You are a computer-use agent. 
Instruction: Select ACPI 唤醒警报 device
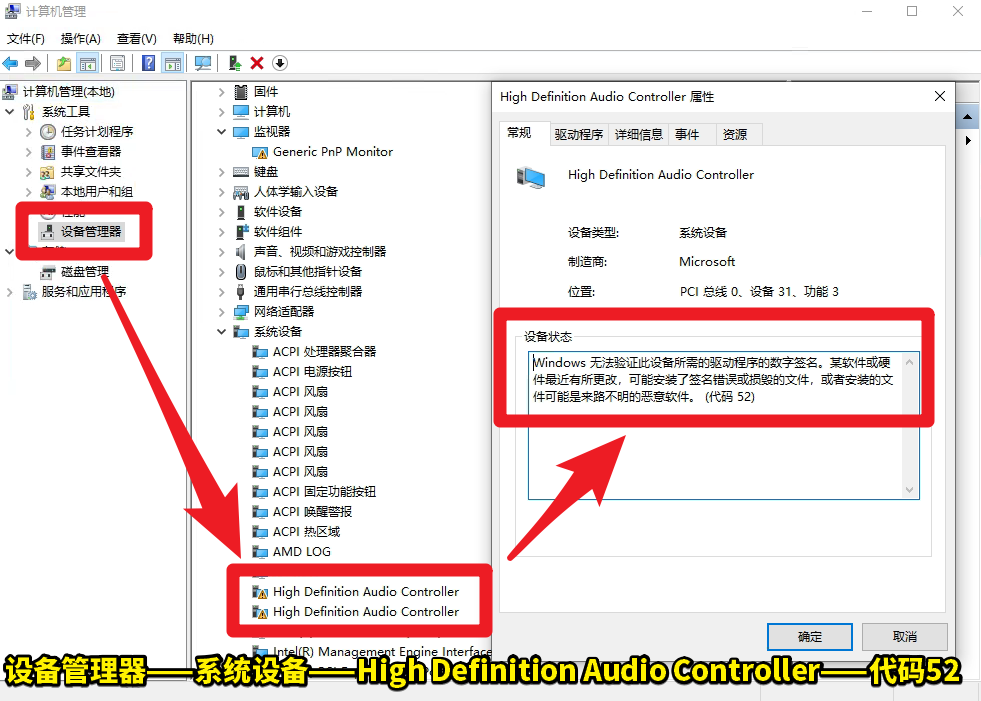pos(312,512)
